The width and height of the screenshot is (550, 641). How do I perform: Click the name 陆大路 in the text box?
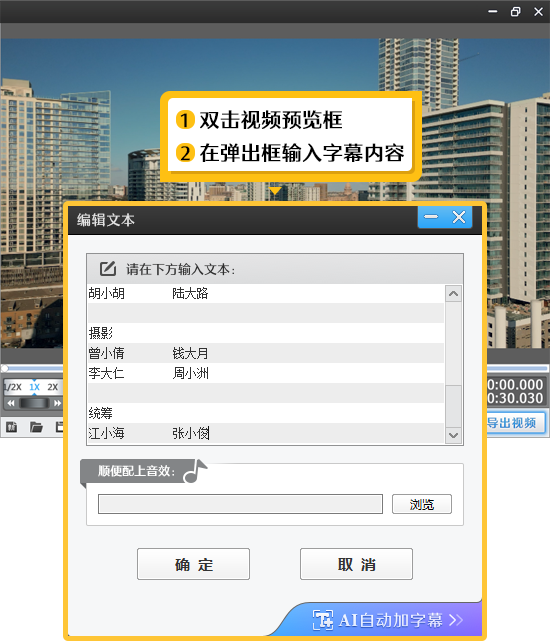190,293
